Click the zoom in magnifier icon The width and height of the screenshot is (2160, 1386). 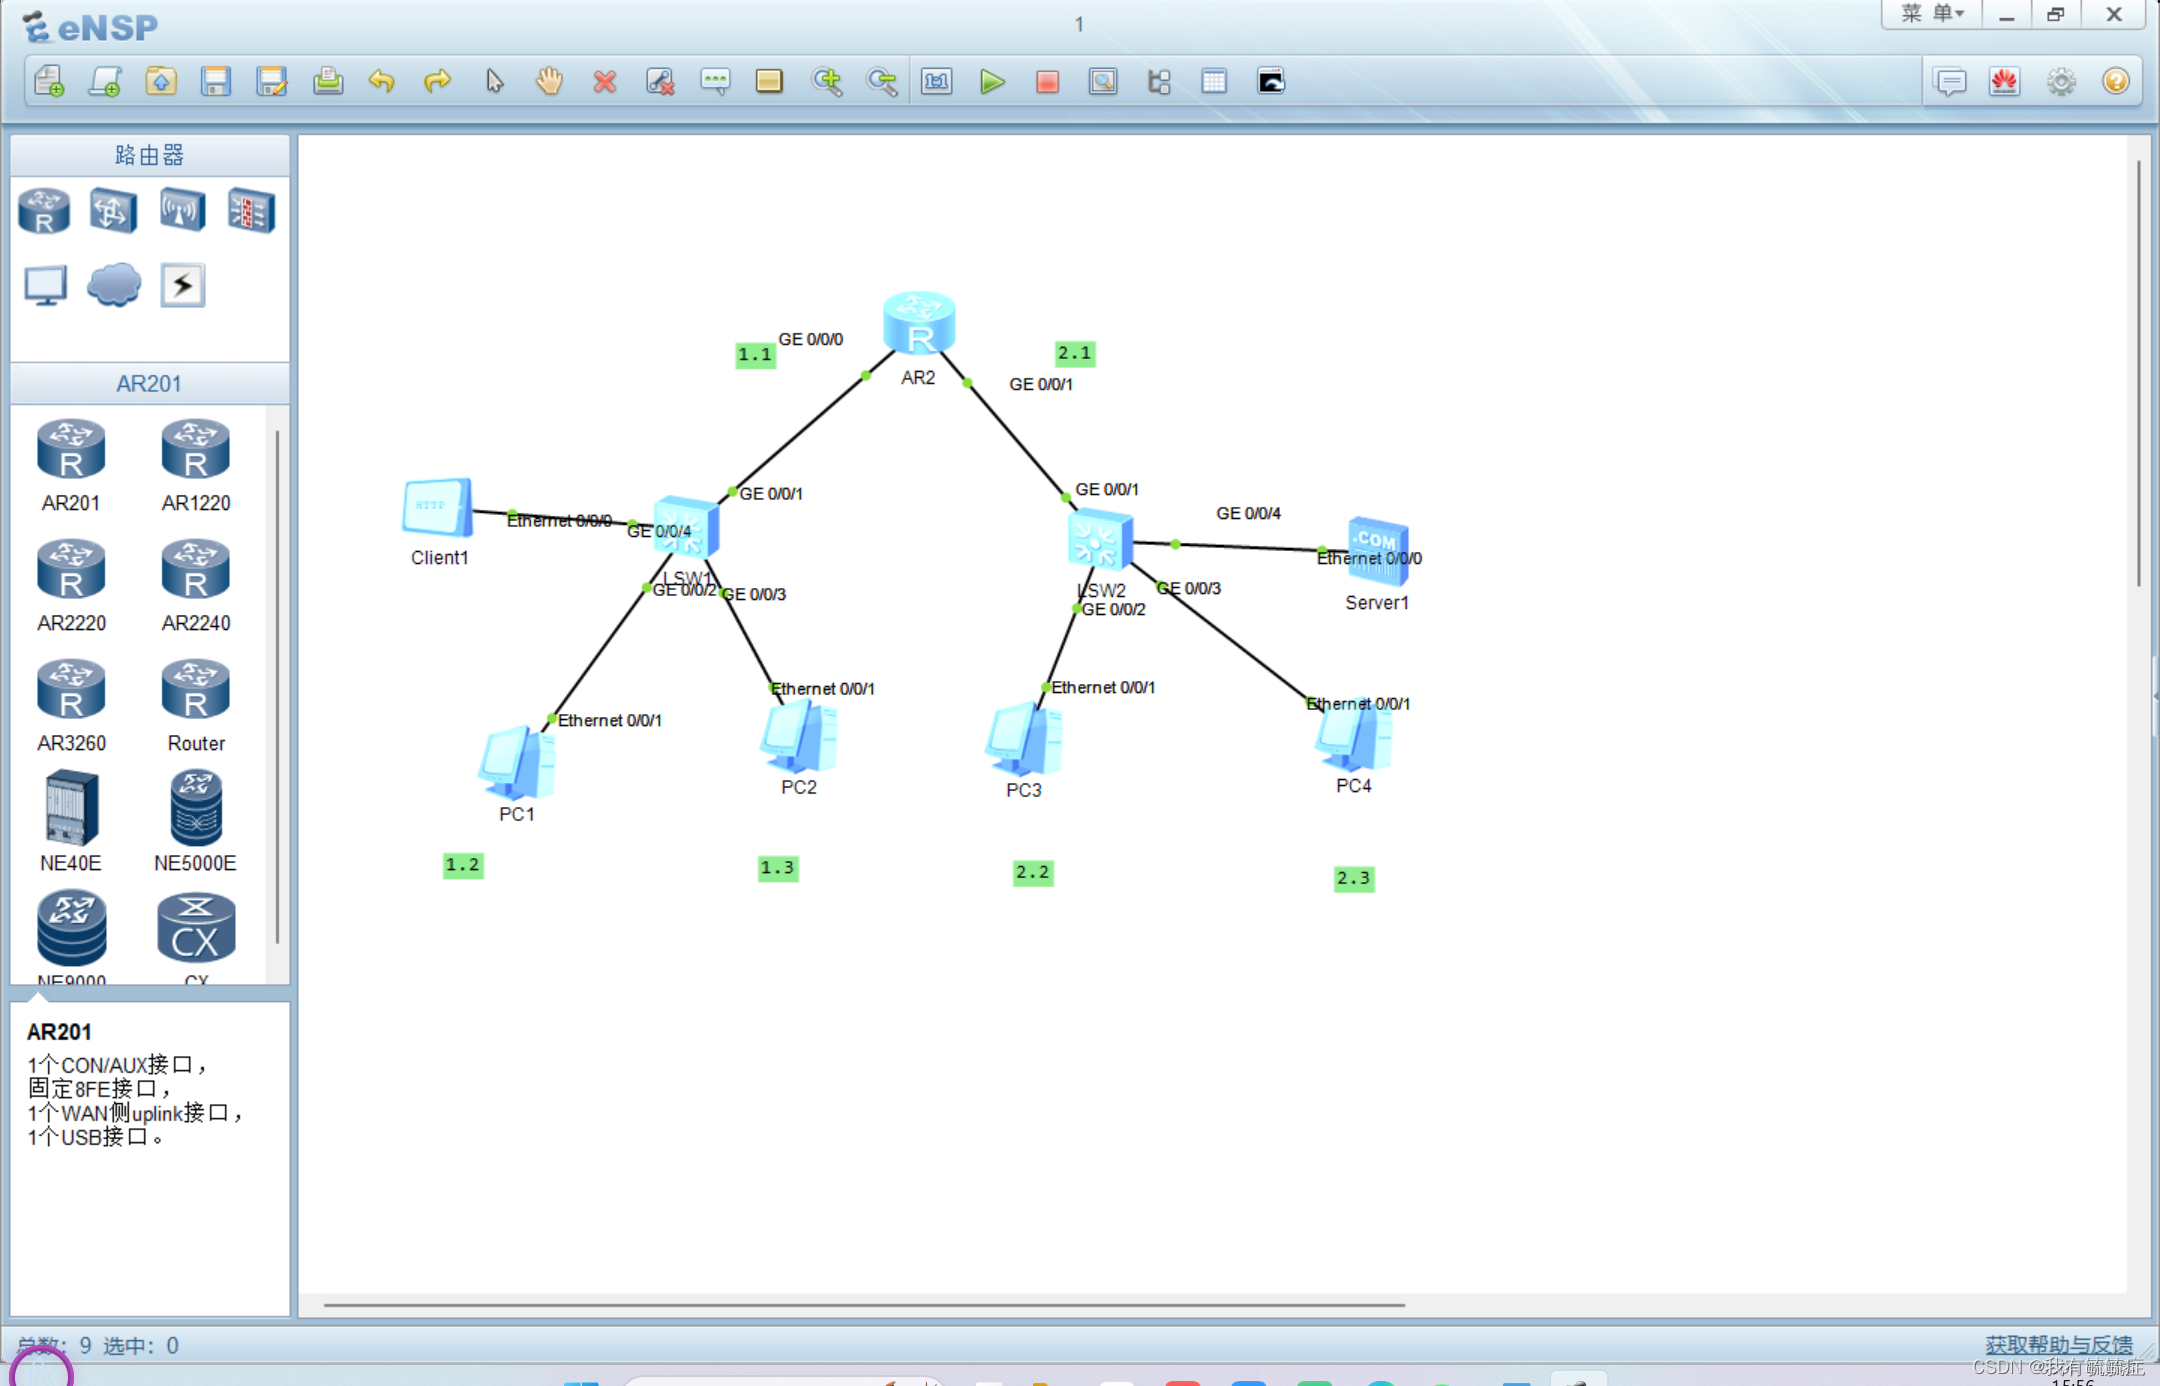pyautogui.click(x=827, y=81)
